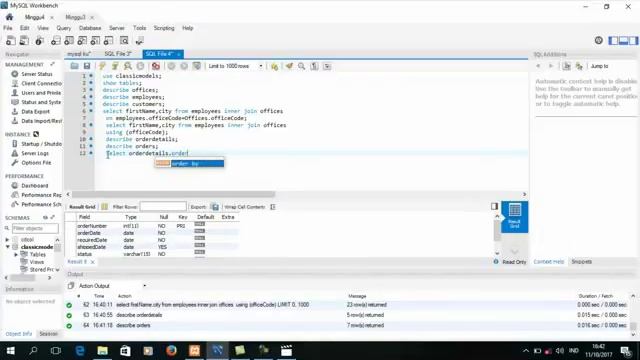Open search table data tool
The width and height of the screenshot is (640, 360).
[124, 40]
